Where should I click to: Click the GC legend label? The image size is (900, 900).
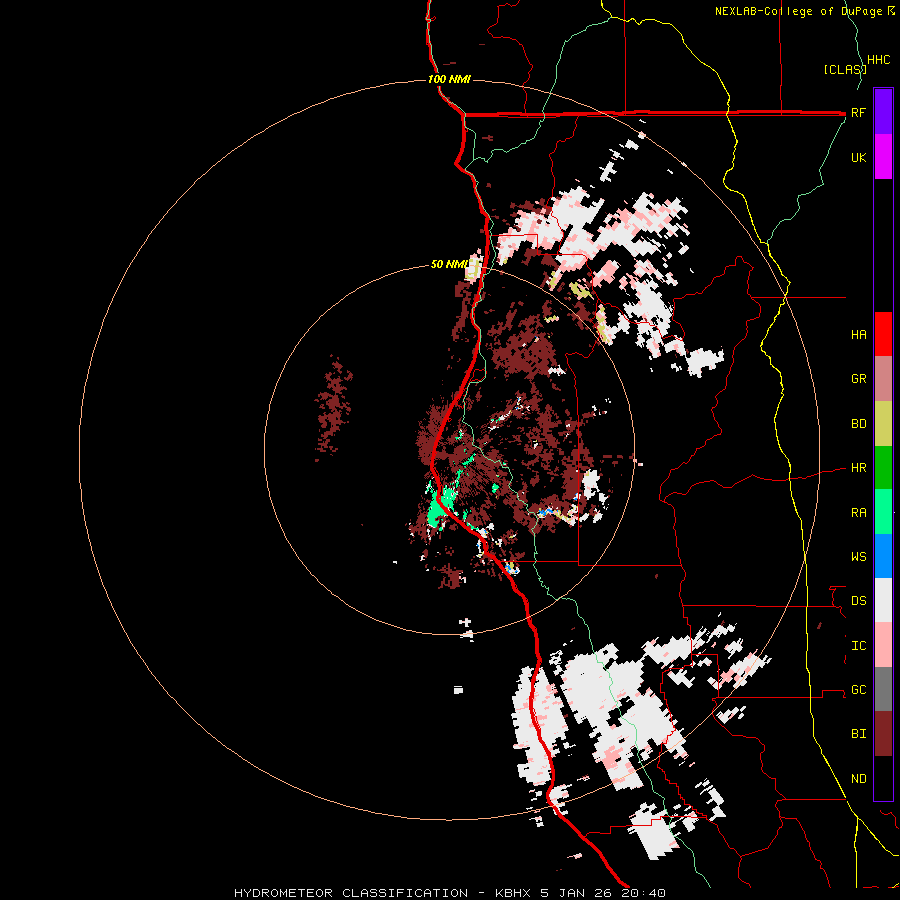pos(858,690)
